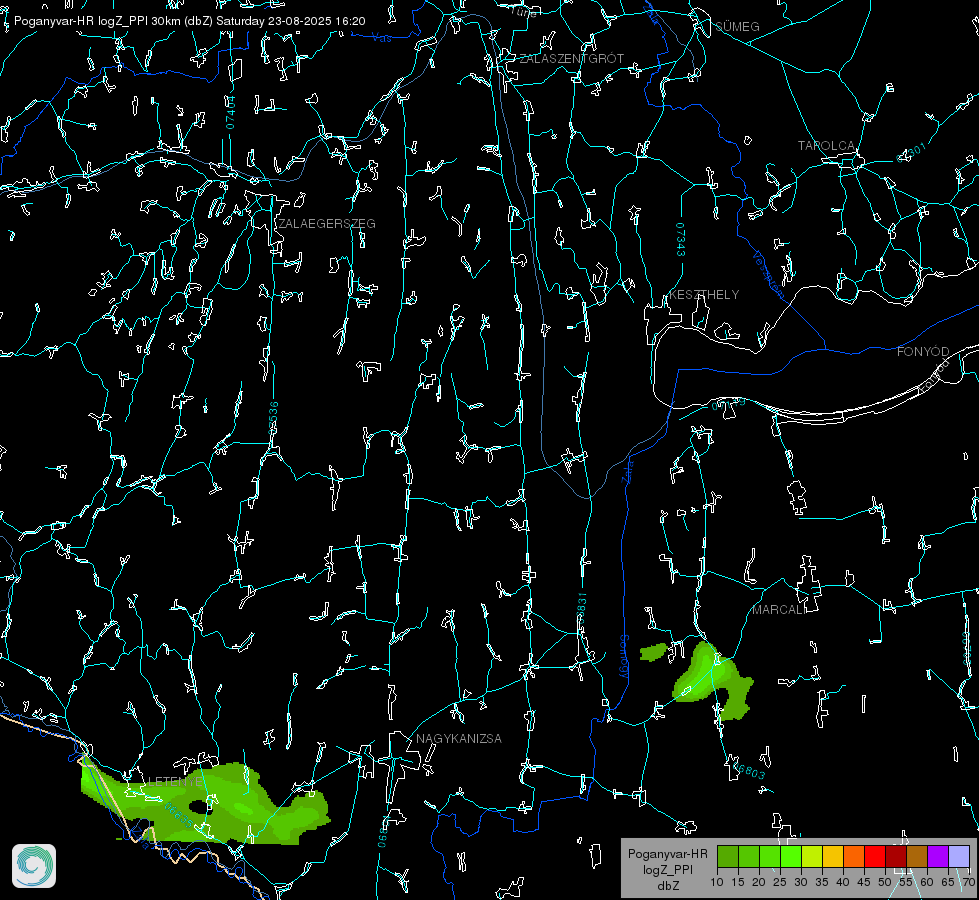
Task: Click the Poganyvar-HR text in the legend
Action: (667, 854)
